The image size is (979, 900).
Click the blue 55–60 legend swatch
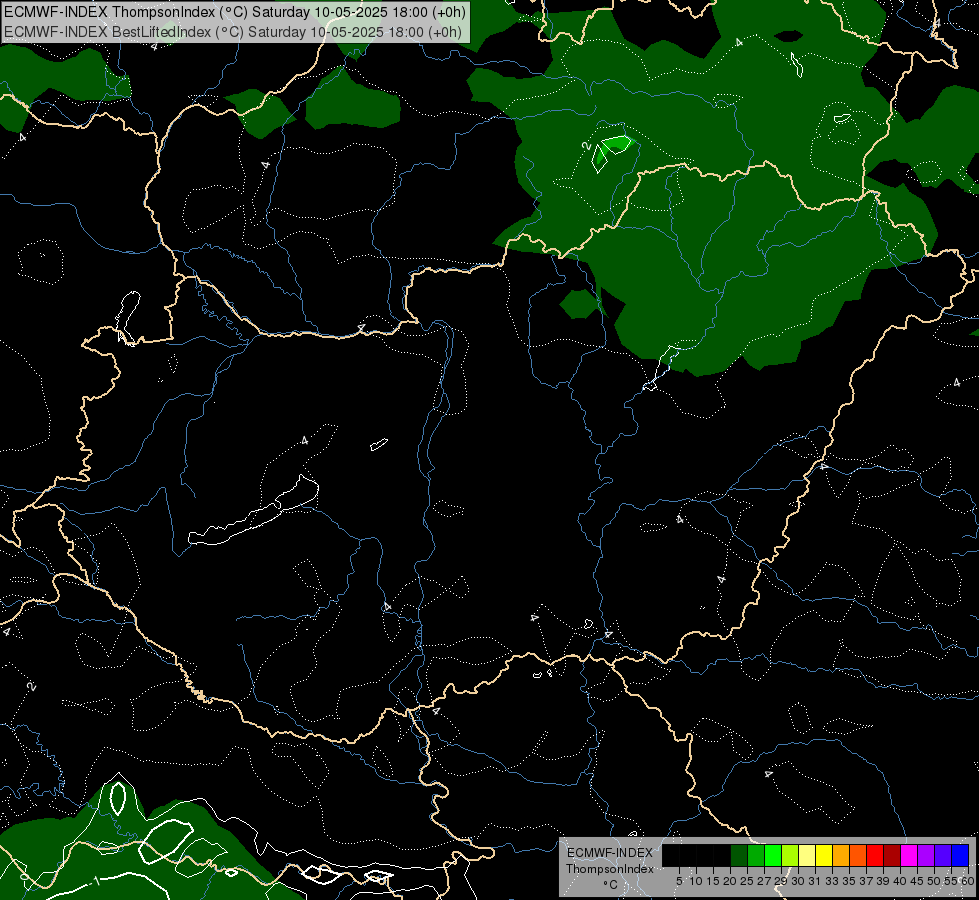coord(960,855)
